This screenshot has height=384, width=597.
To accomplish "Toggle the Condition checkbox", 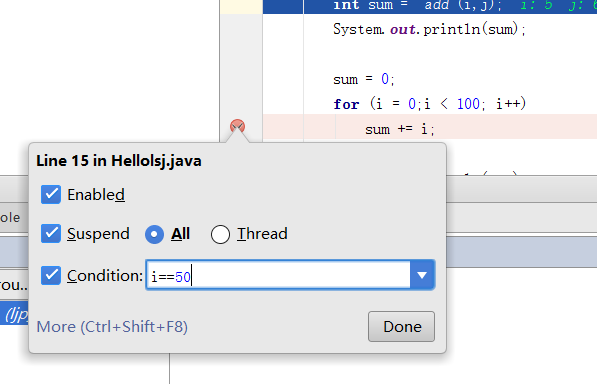I will (51, 275).
